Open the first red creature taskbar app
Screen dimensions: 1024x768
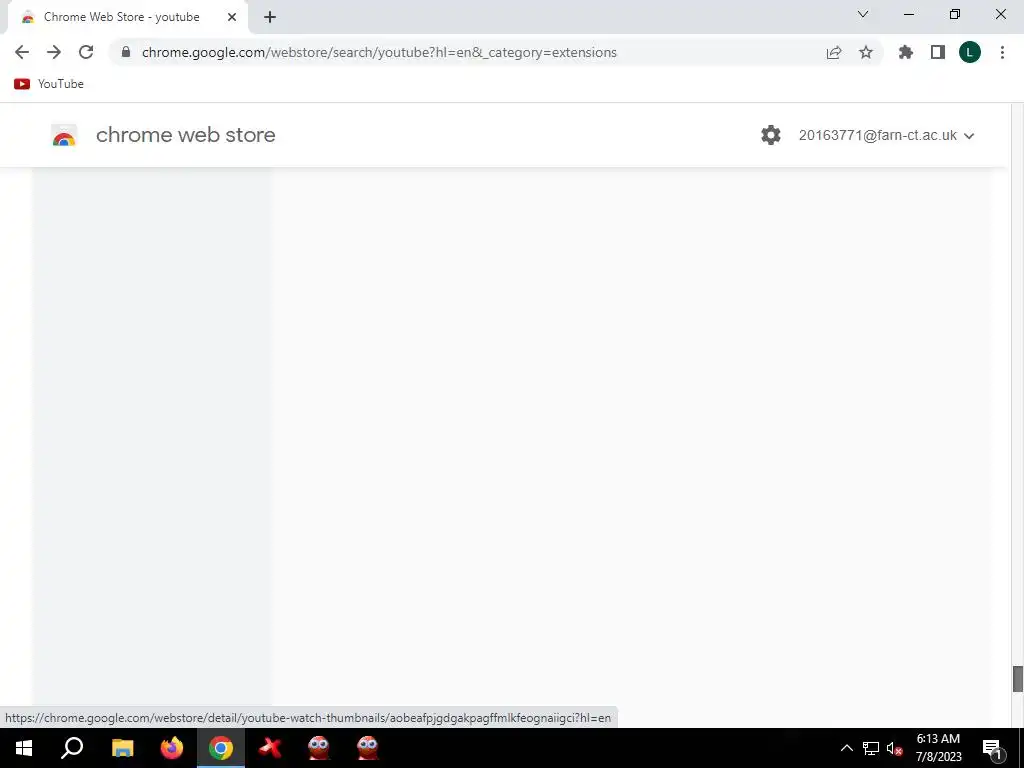click(x=319, y=748)
